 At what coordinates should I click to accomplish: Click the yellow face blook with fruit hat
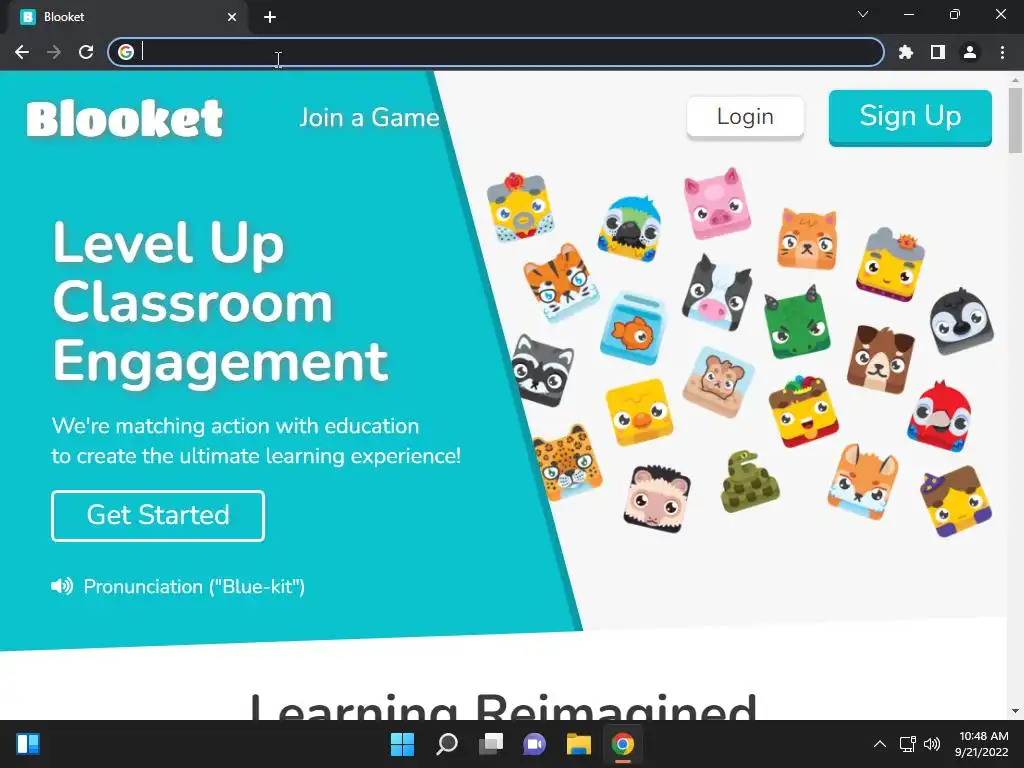tap(803, 411)
